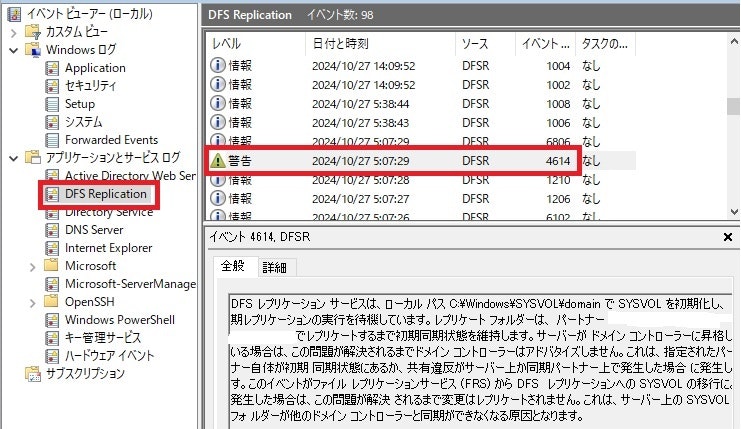Click the なし task cell of event 1002

[x=591, y=85]
